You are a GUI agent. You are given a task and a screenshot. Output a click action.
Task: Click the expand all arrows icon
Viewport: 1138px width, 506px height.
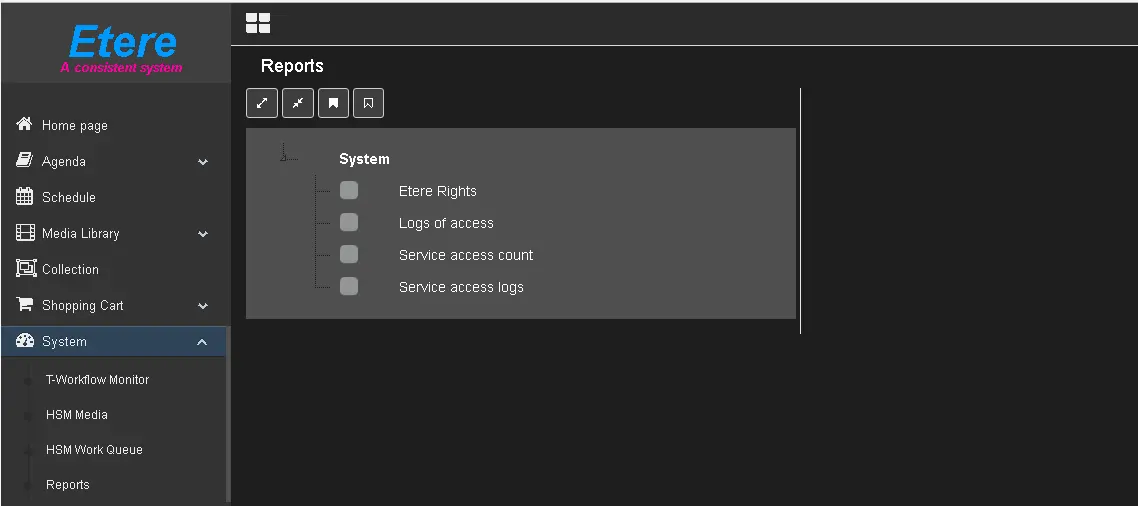pos(262,103)
